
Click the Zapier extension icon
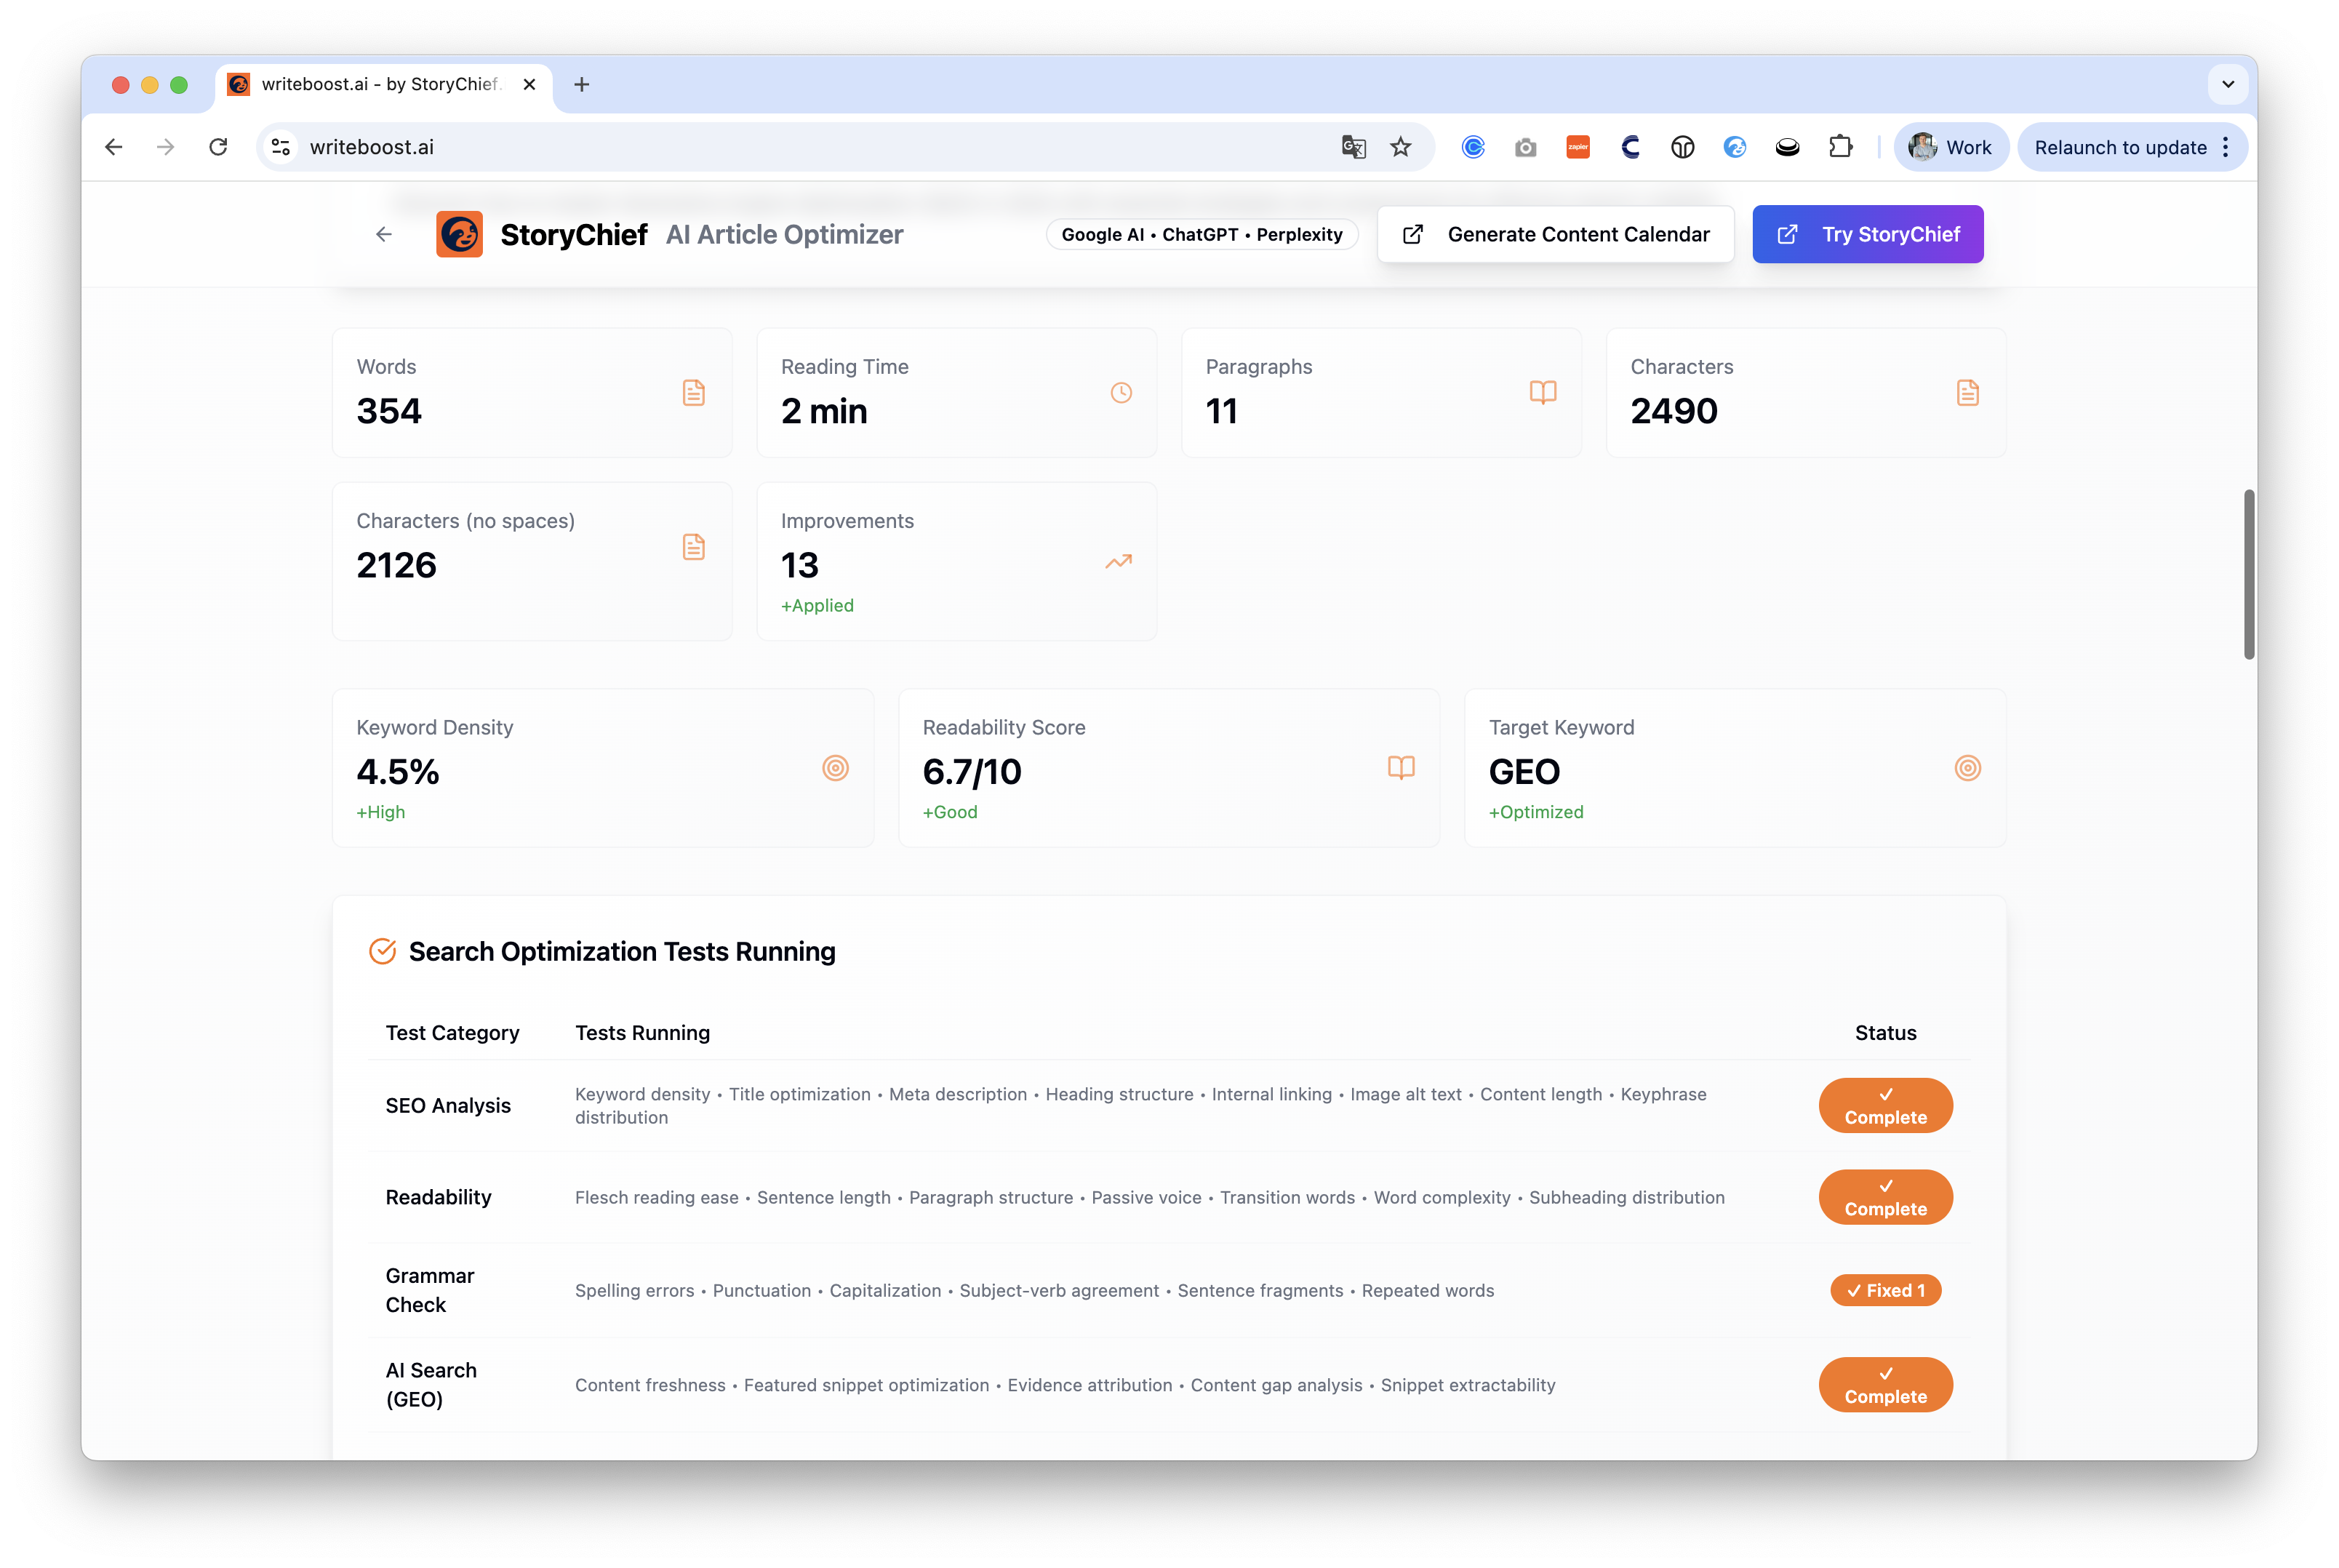[x=1578, y=147]
